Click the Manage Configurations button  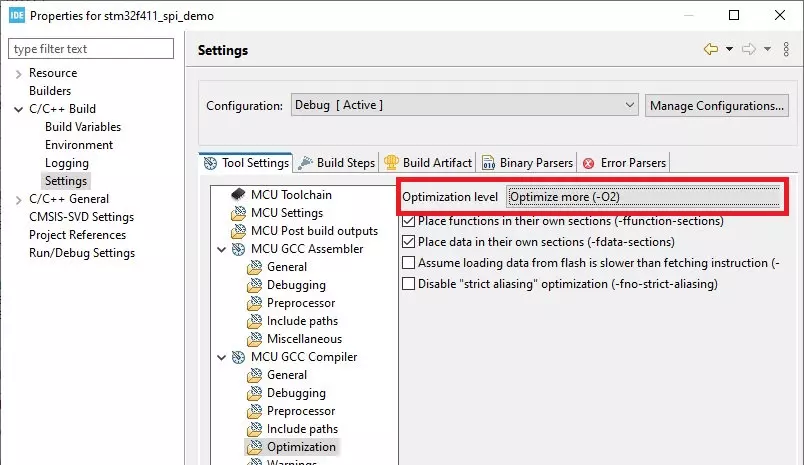[716, 105]
